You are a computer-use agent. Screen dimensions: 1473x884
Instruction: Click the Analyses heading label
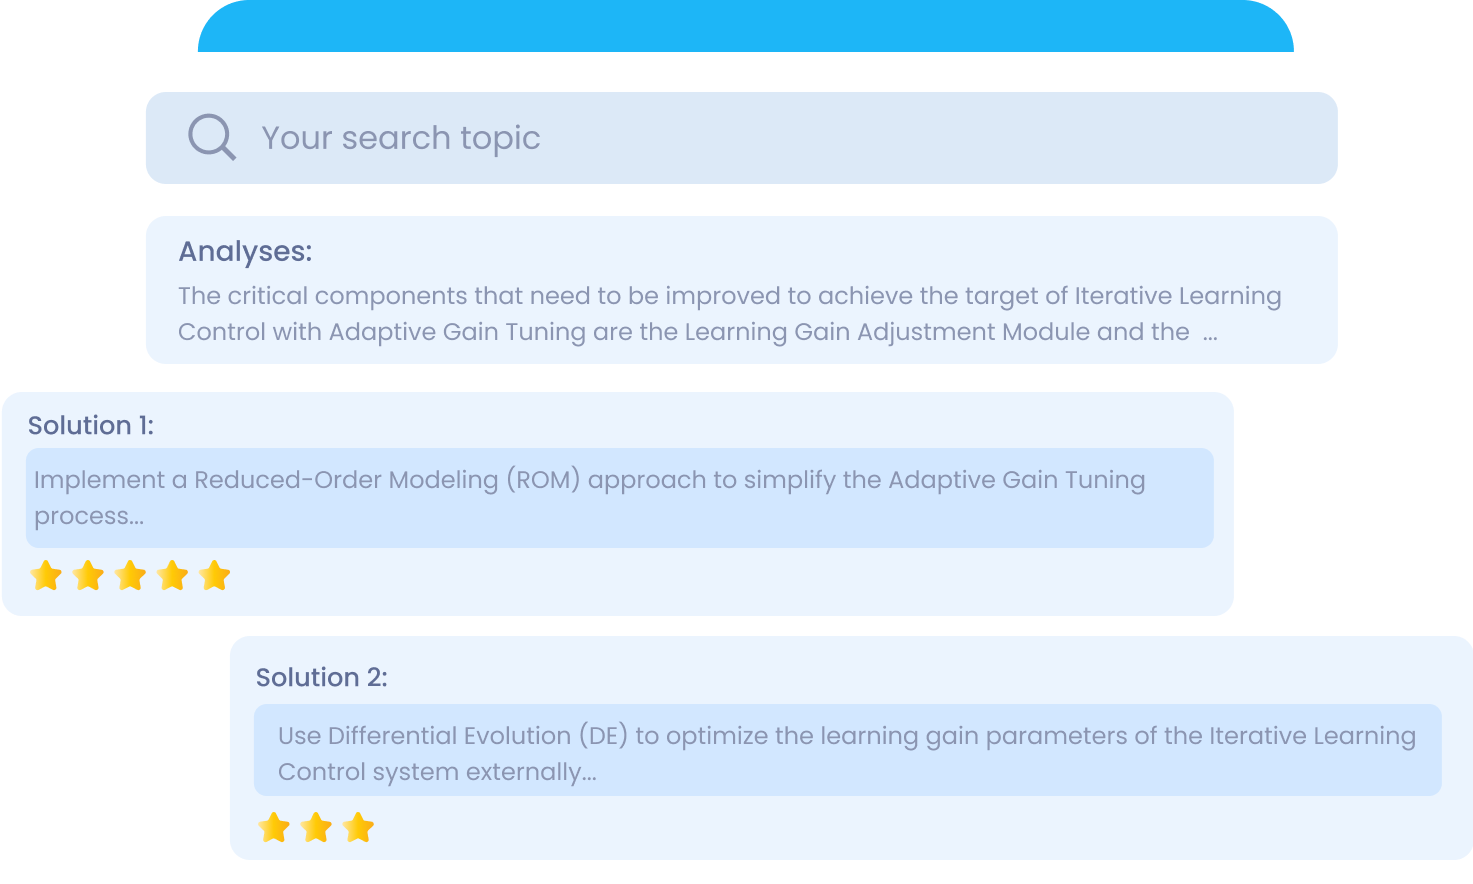click(x=245, y=252)
